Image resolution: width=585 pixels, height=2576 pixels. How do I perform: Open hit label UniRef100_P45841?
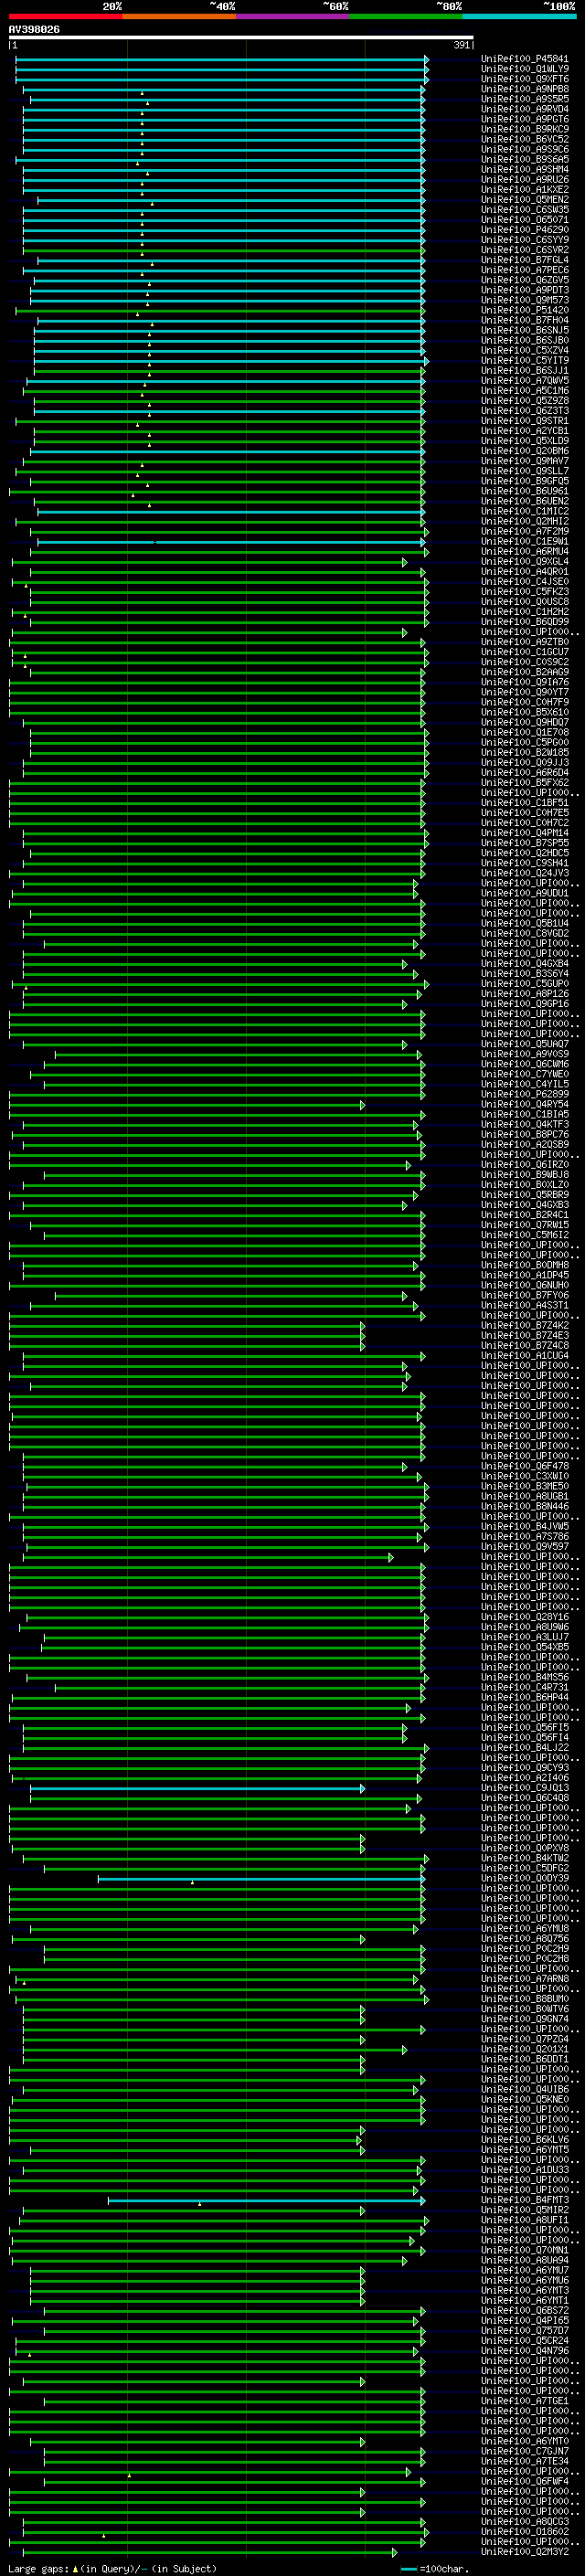525,59
